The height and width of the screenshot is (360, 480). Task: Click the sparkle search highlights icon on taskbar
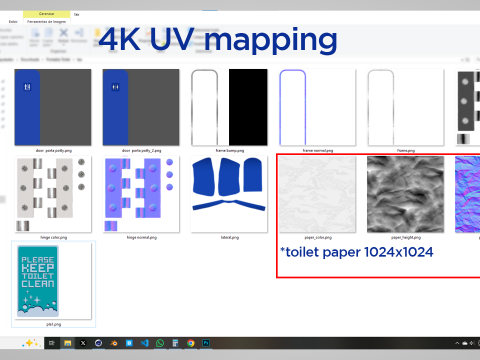tap(31, 343)
